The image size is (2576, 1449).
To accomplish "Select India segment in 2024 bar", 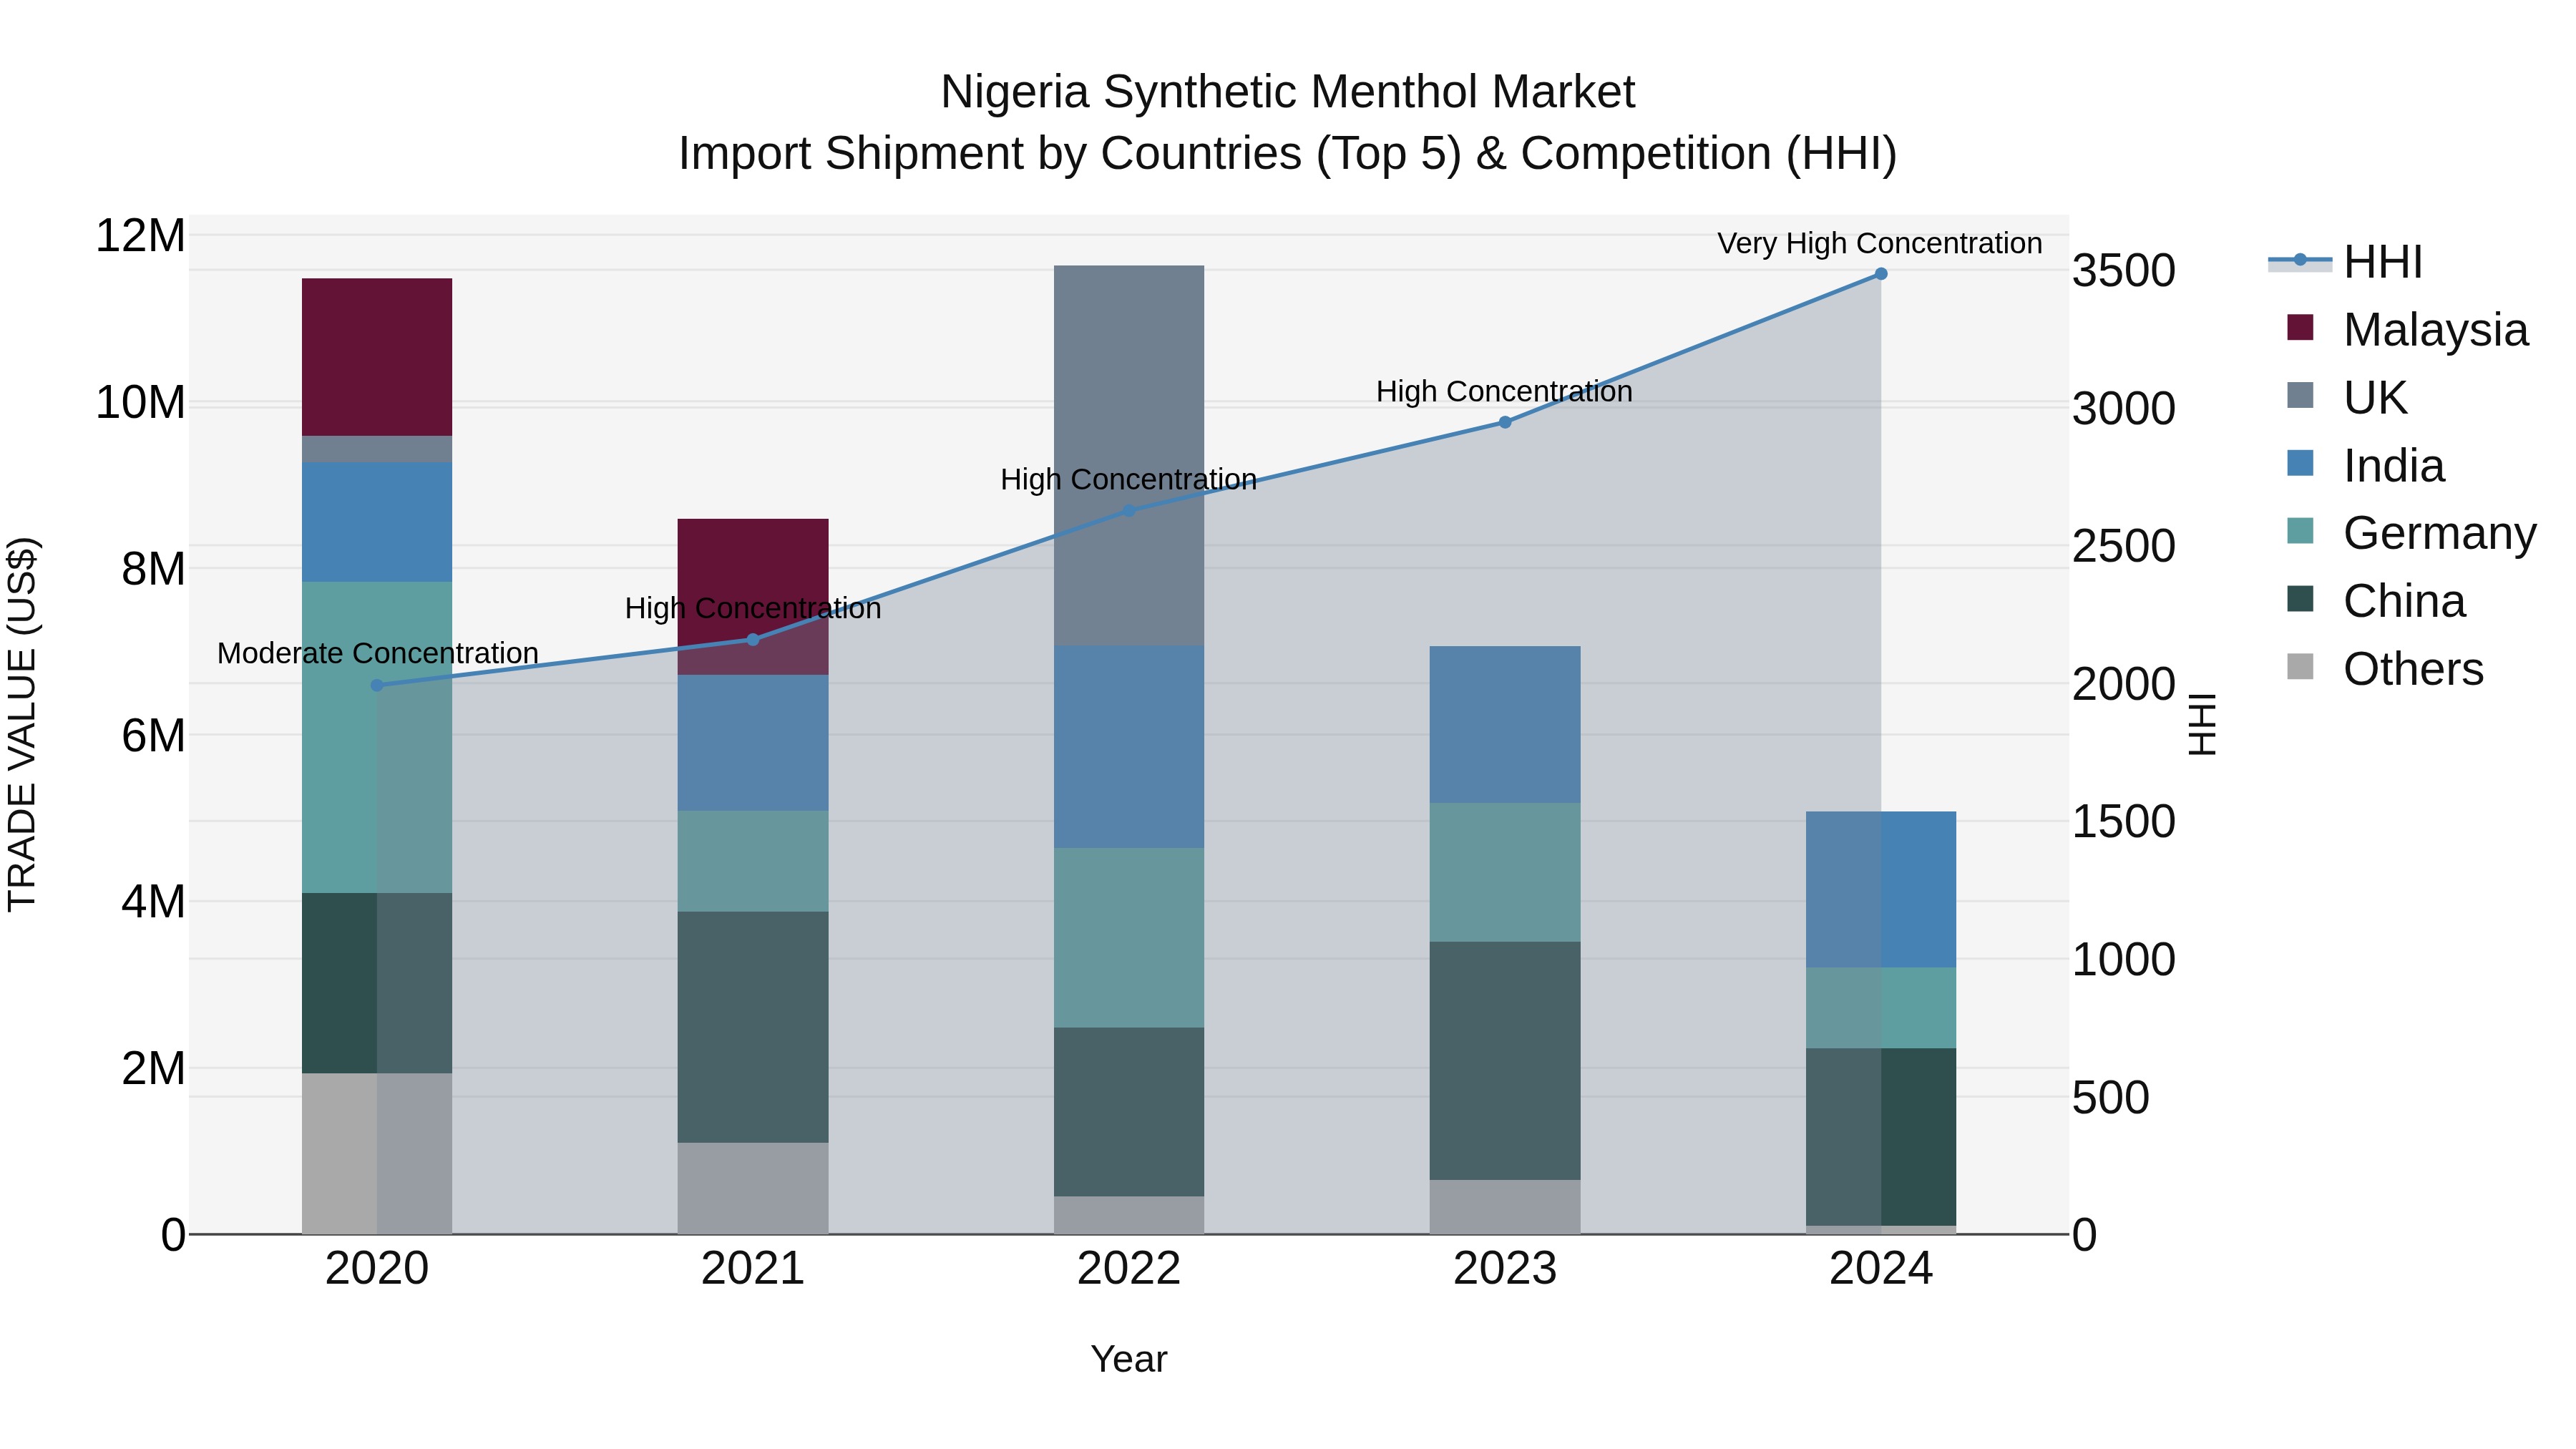I will point(1881,890).
